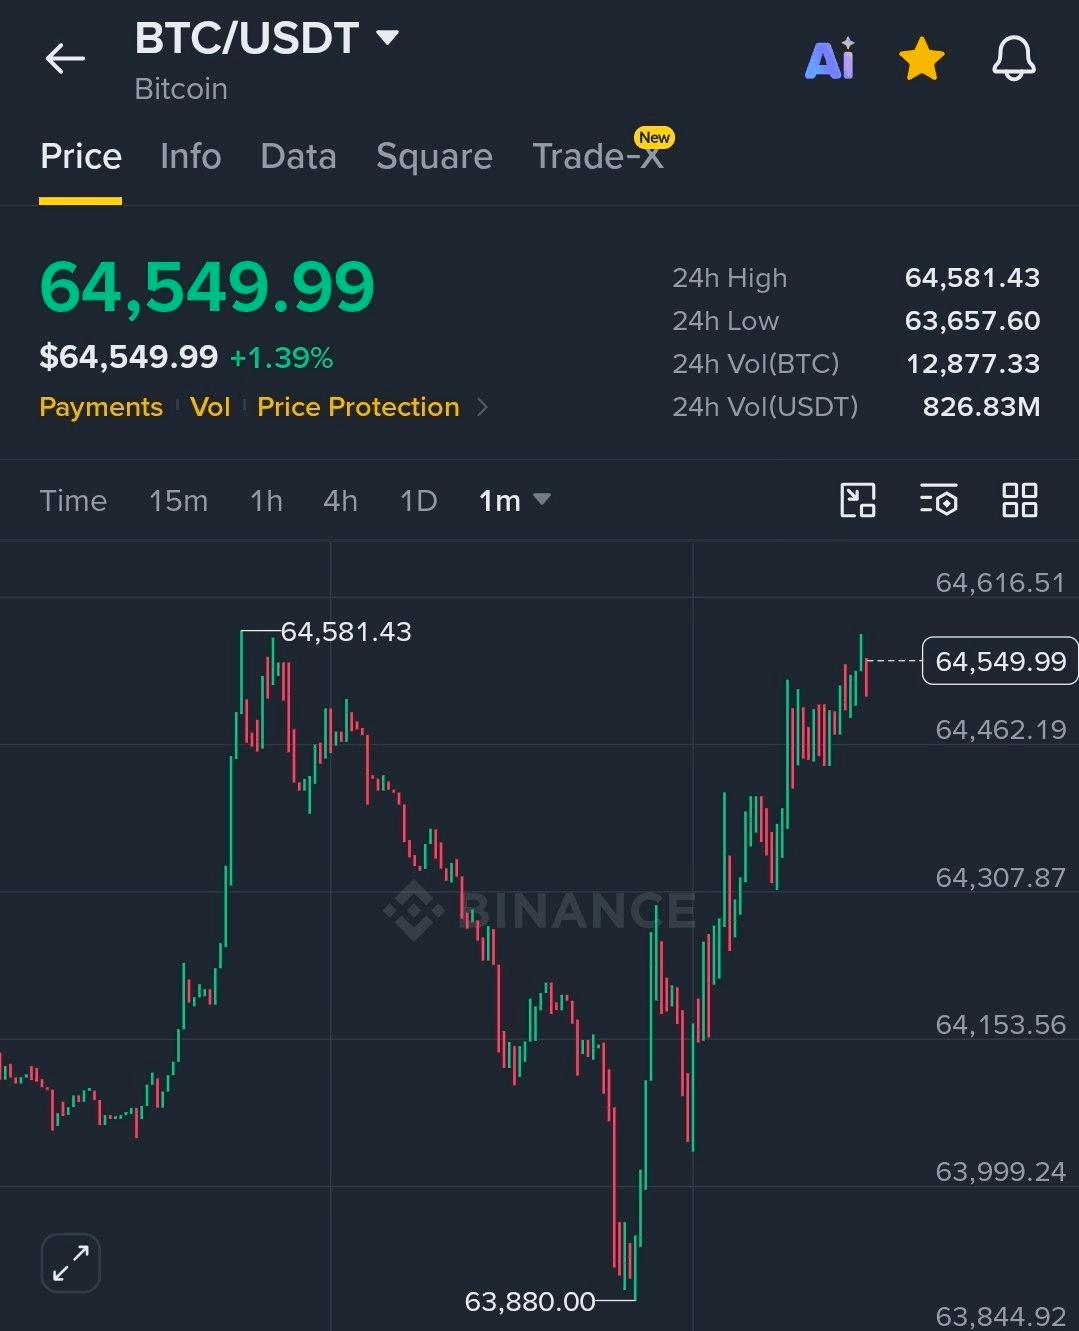Image resolution: width=1079 pixels, height=1331 pixels.
Task: Select the 1h chart interval
Action: click(x=266, y=500)
